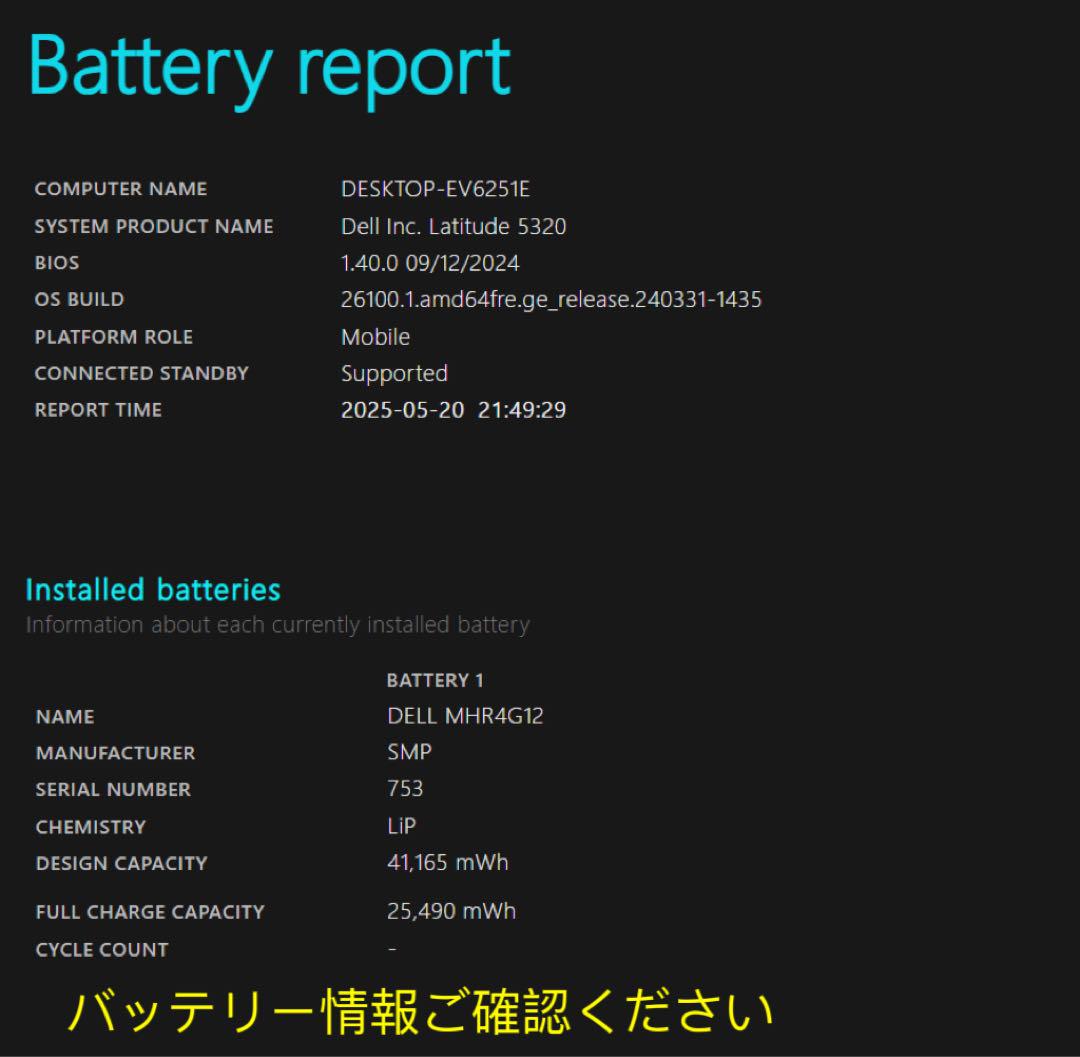Click computer name value DESKTOP-EV6251E

tap(435, 189)
